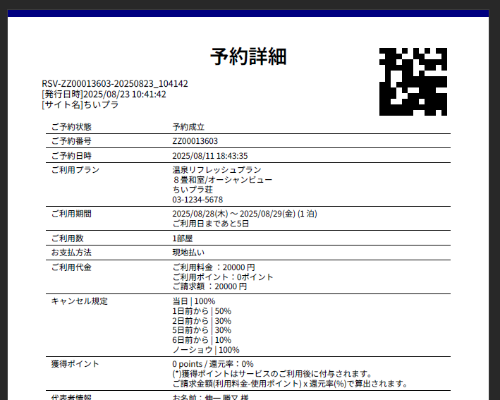Click the ご予約番号 label

71,141
